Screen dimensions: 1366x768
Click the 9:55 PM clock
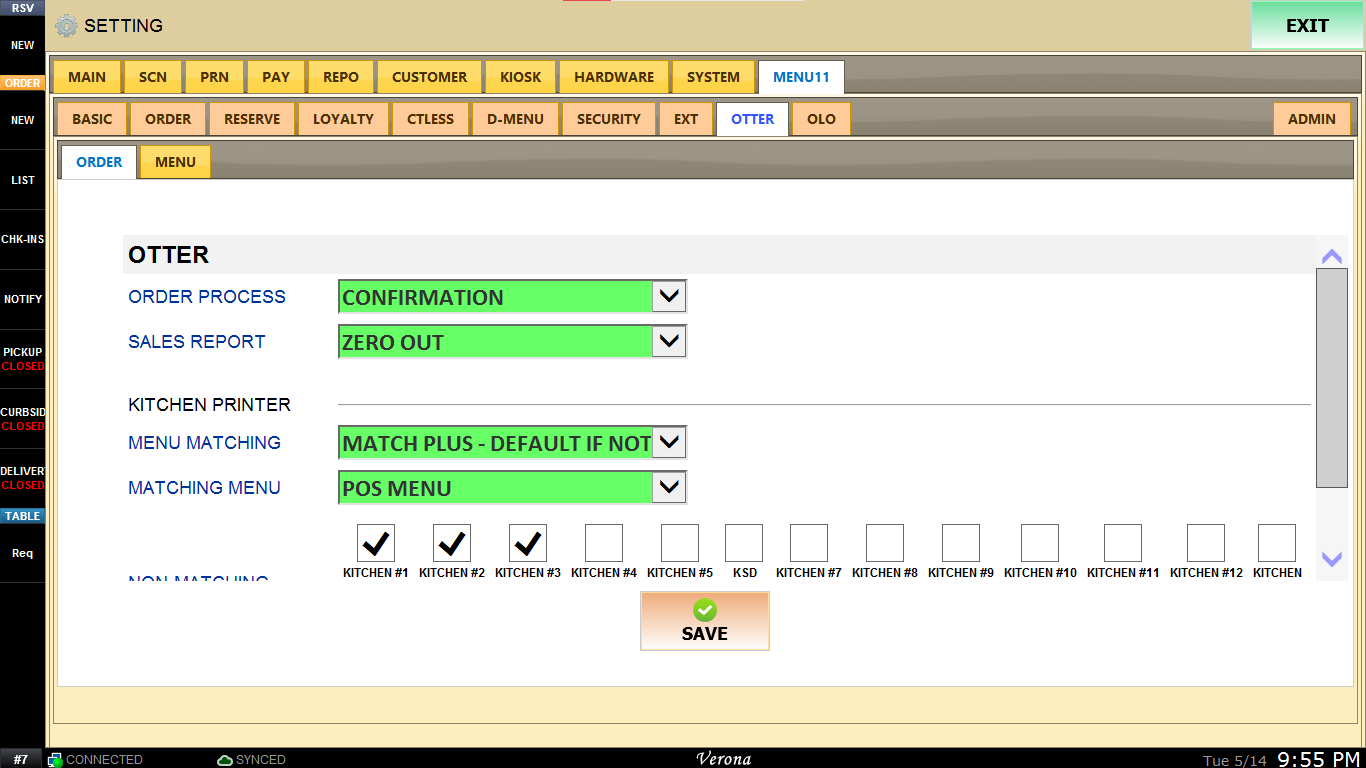[1319, 760]
